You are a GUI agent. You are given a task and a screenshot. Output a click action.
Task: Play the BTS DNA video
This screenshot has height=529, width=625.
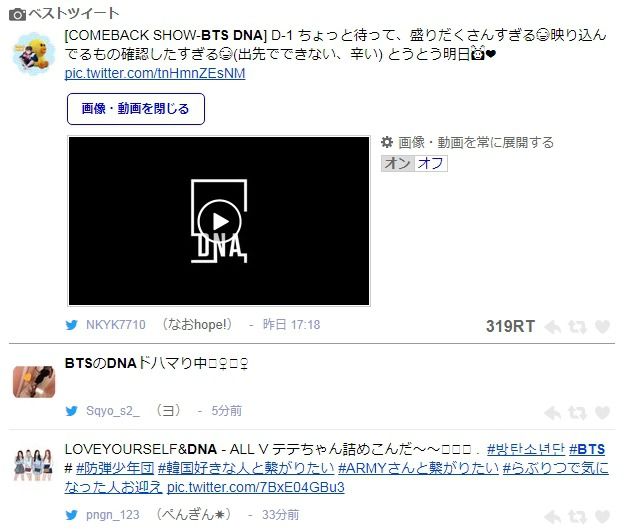(x=219, y=221)
